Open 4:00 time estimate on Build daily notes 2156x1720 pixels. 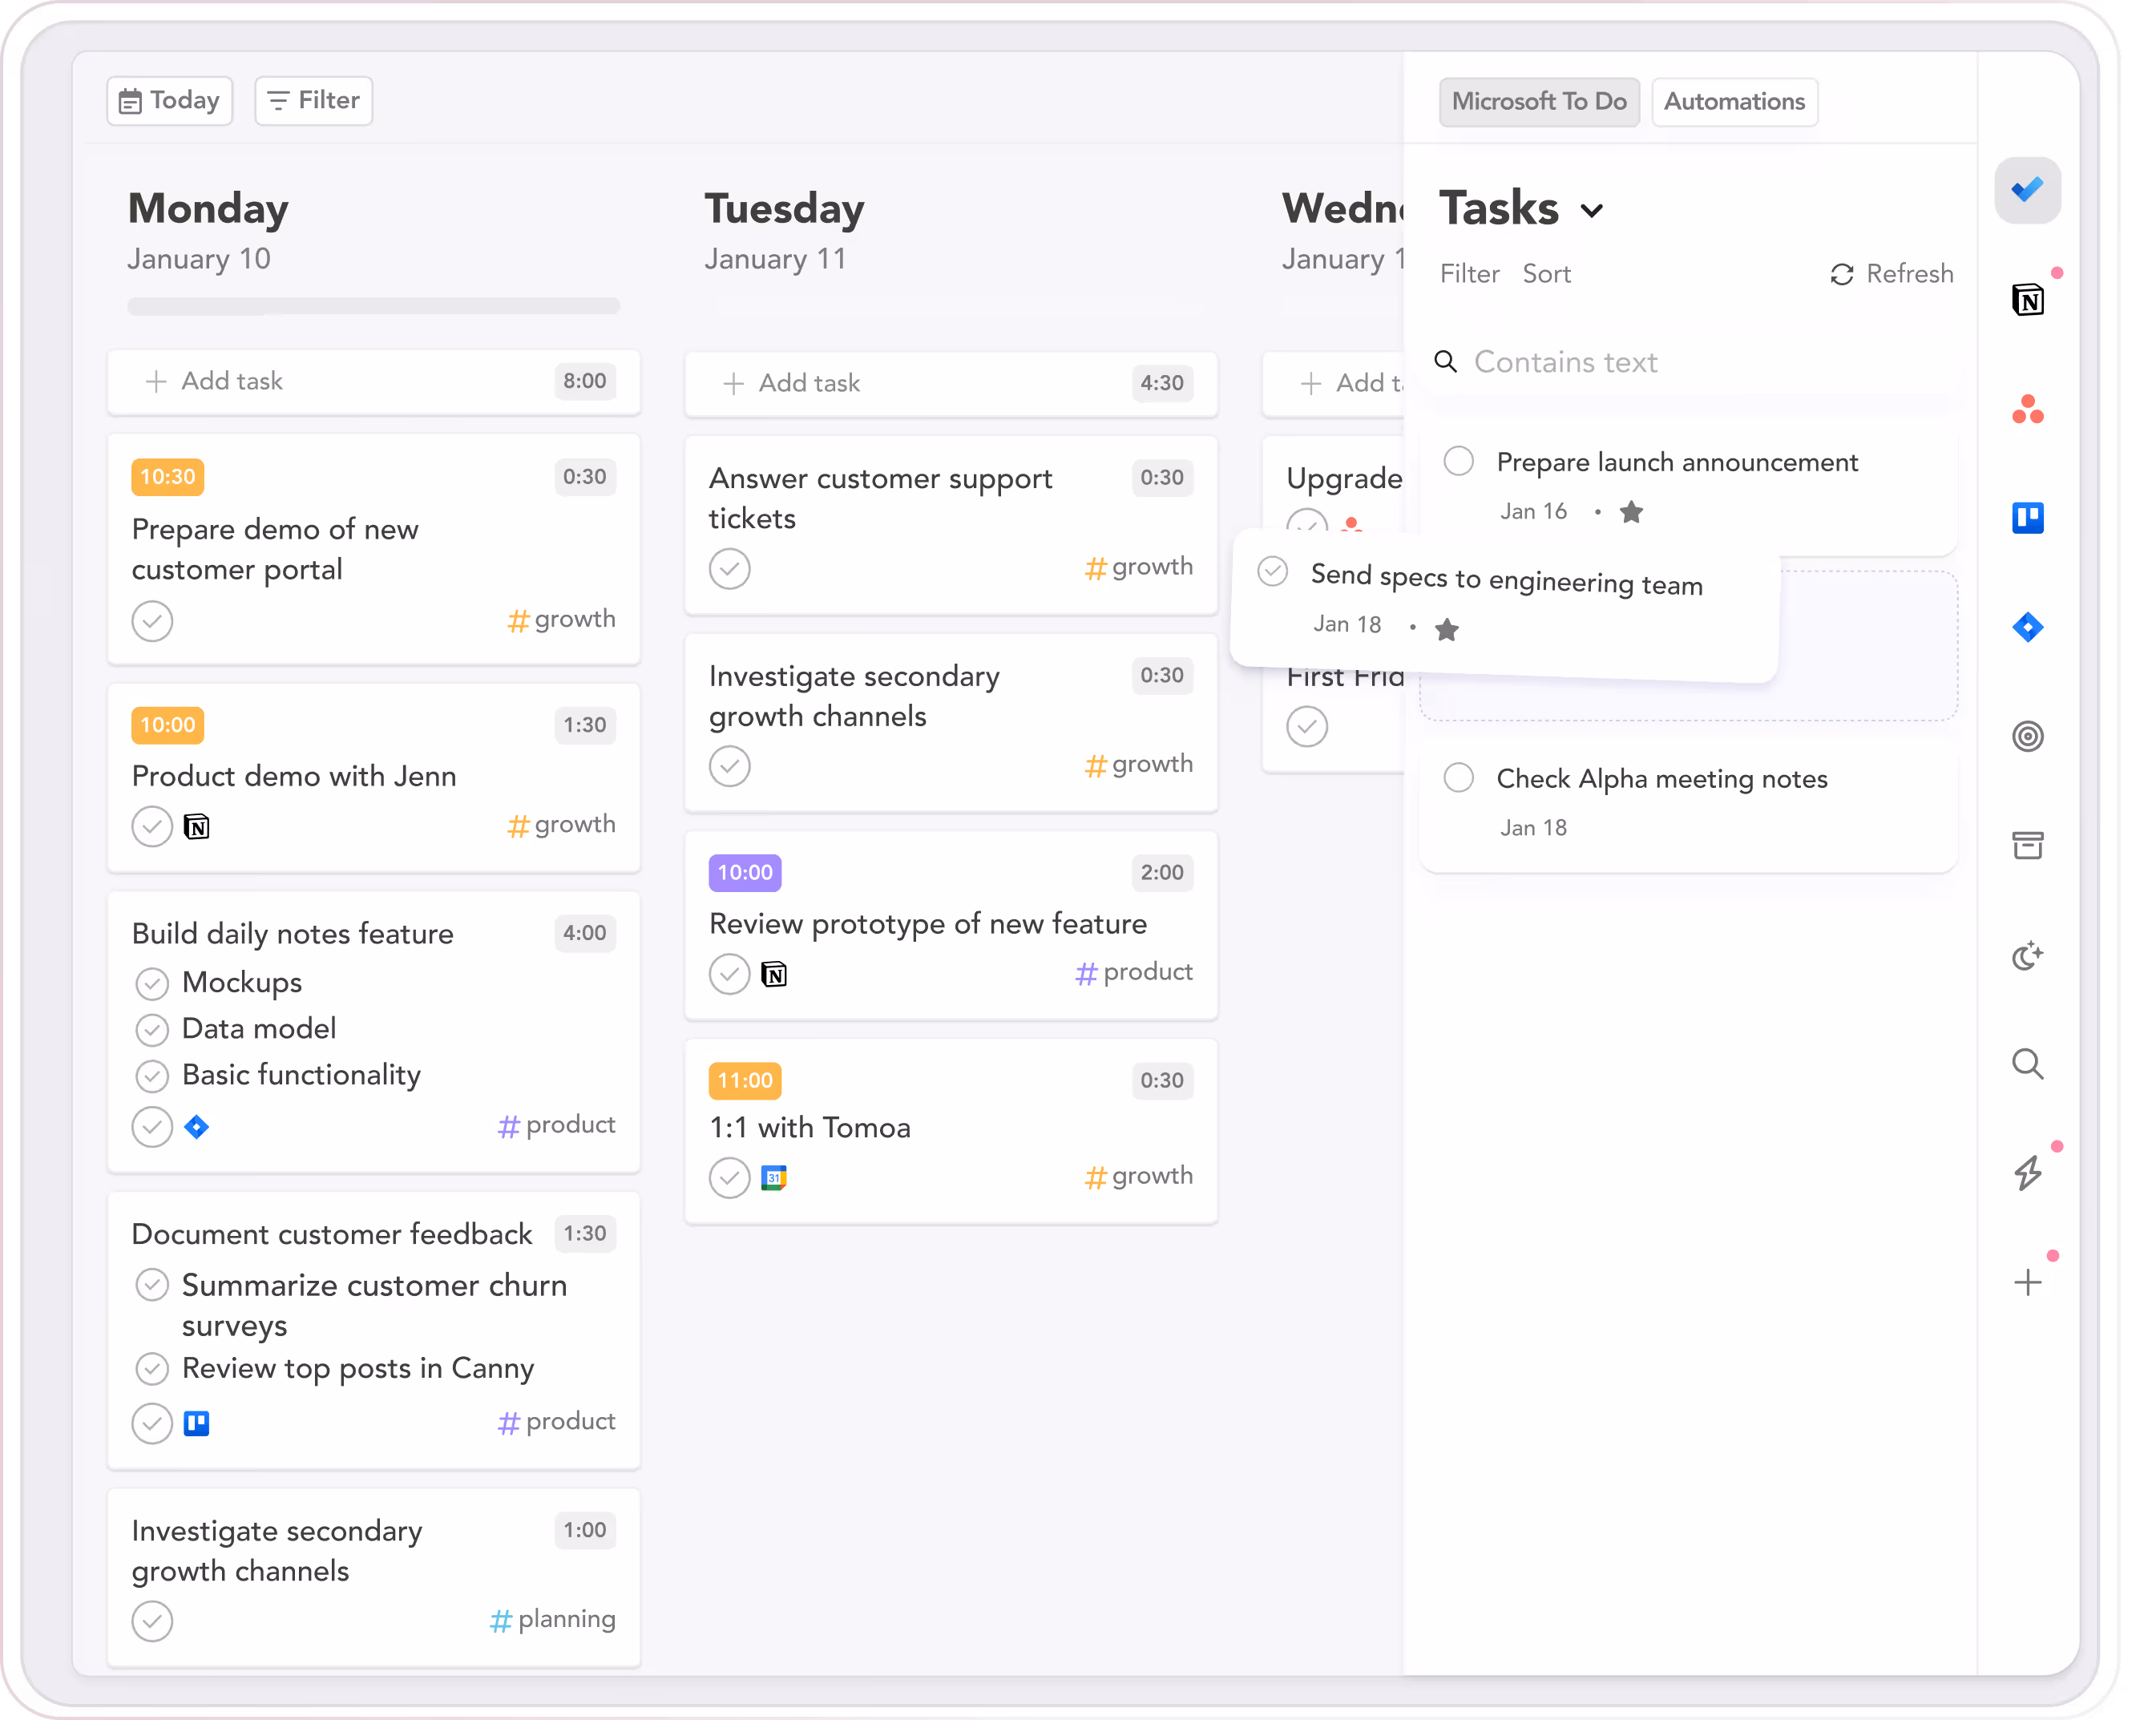coord(584,933)
